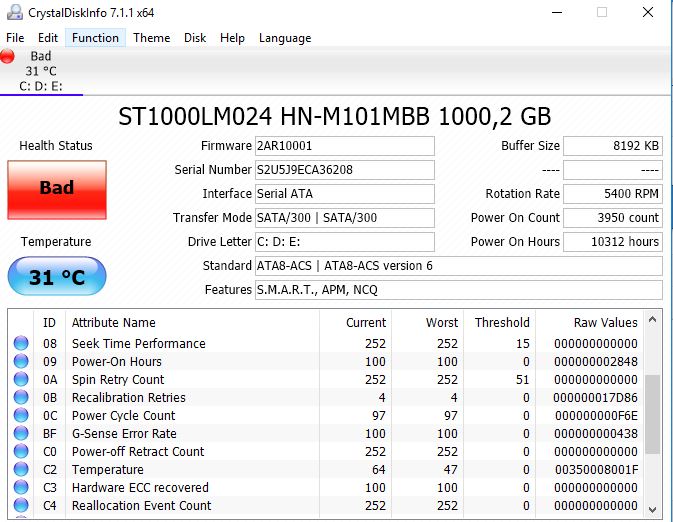Click status orb for Power-off Retract Count row

click(x=21, y=452)
